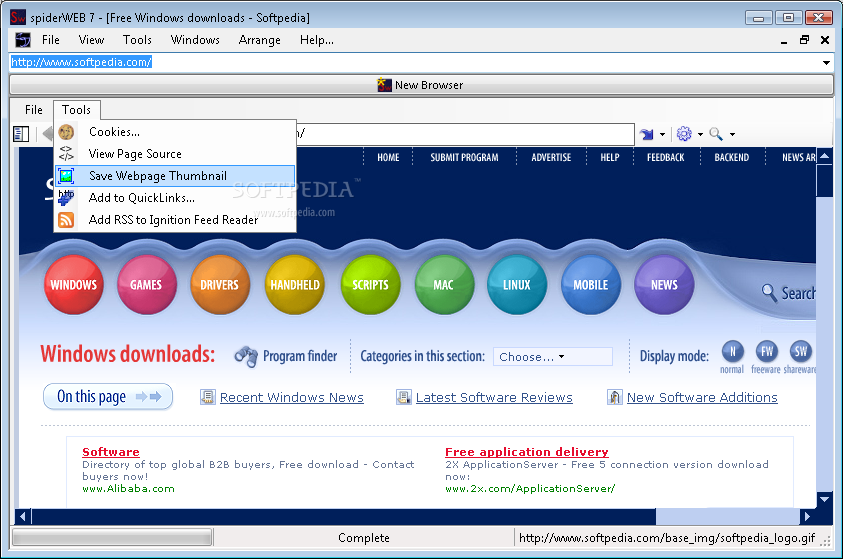
Task: Toggle the sidebar panel icon in browser toolbar
Action: (x=21, y=134)
